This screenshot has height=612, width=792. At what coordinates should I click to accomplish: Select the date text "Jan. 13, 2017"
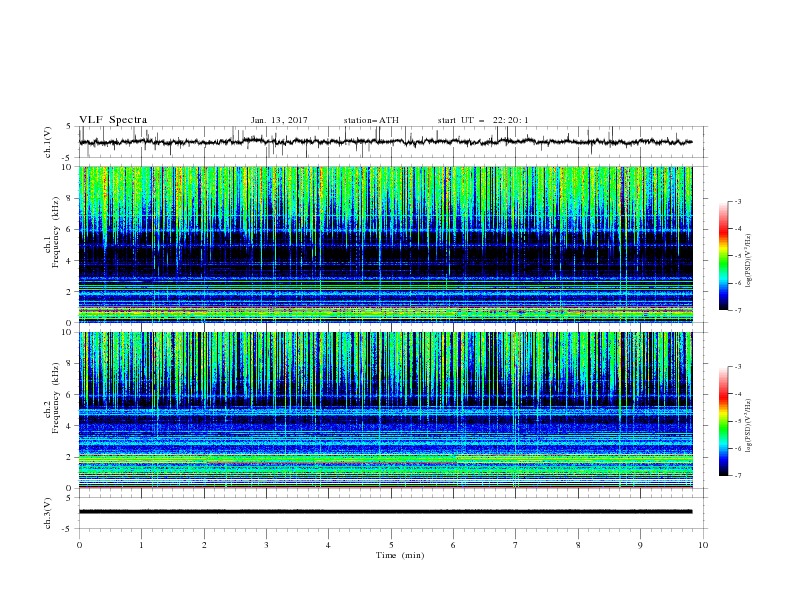279,120
